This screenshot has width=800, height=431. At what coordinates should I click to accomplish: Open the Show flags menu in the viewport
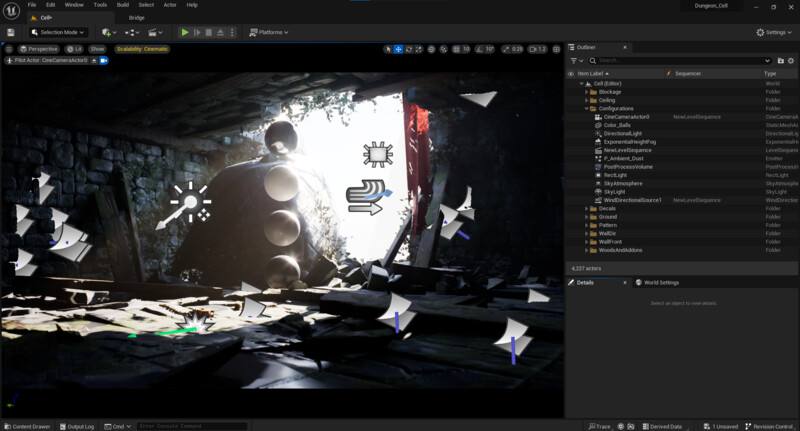pyautogui.click(x=97, y=49)
